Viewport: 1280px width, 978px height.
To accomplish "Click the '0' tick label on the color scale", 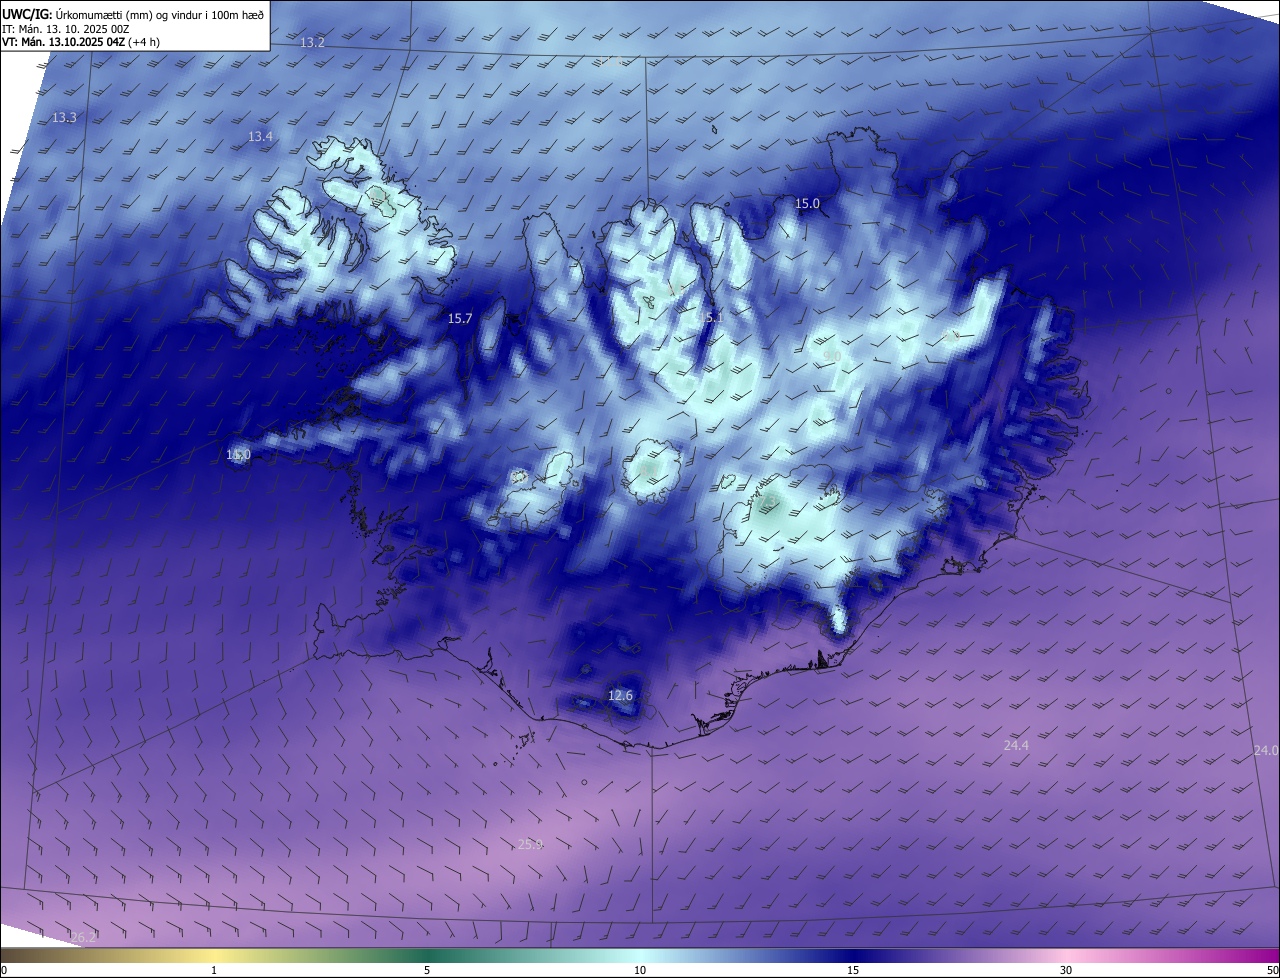I will click(4, 970).
